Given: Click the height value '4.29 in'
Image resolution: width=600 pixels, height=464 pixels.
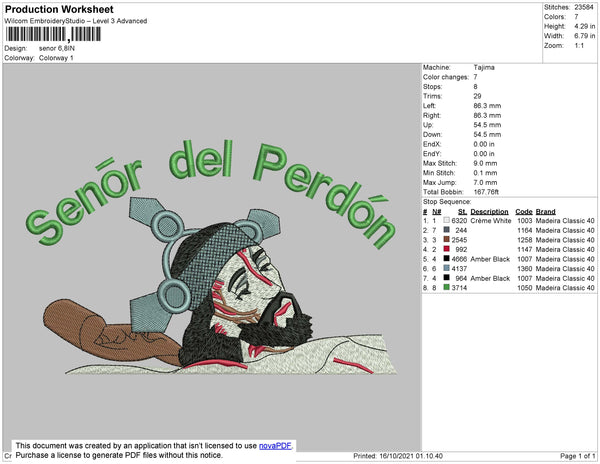Looking at the screenshot, I should [x=584, y=26].
